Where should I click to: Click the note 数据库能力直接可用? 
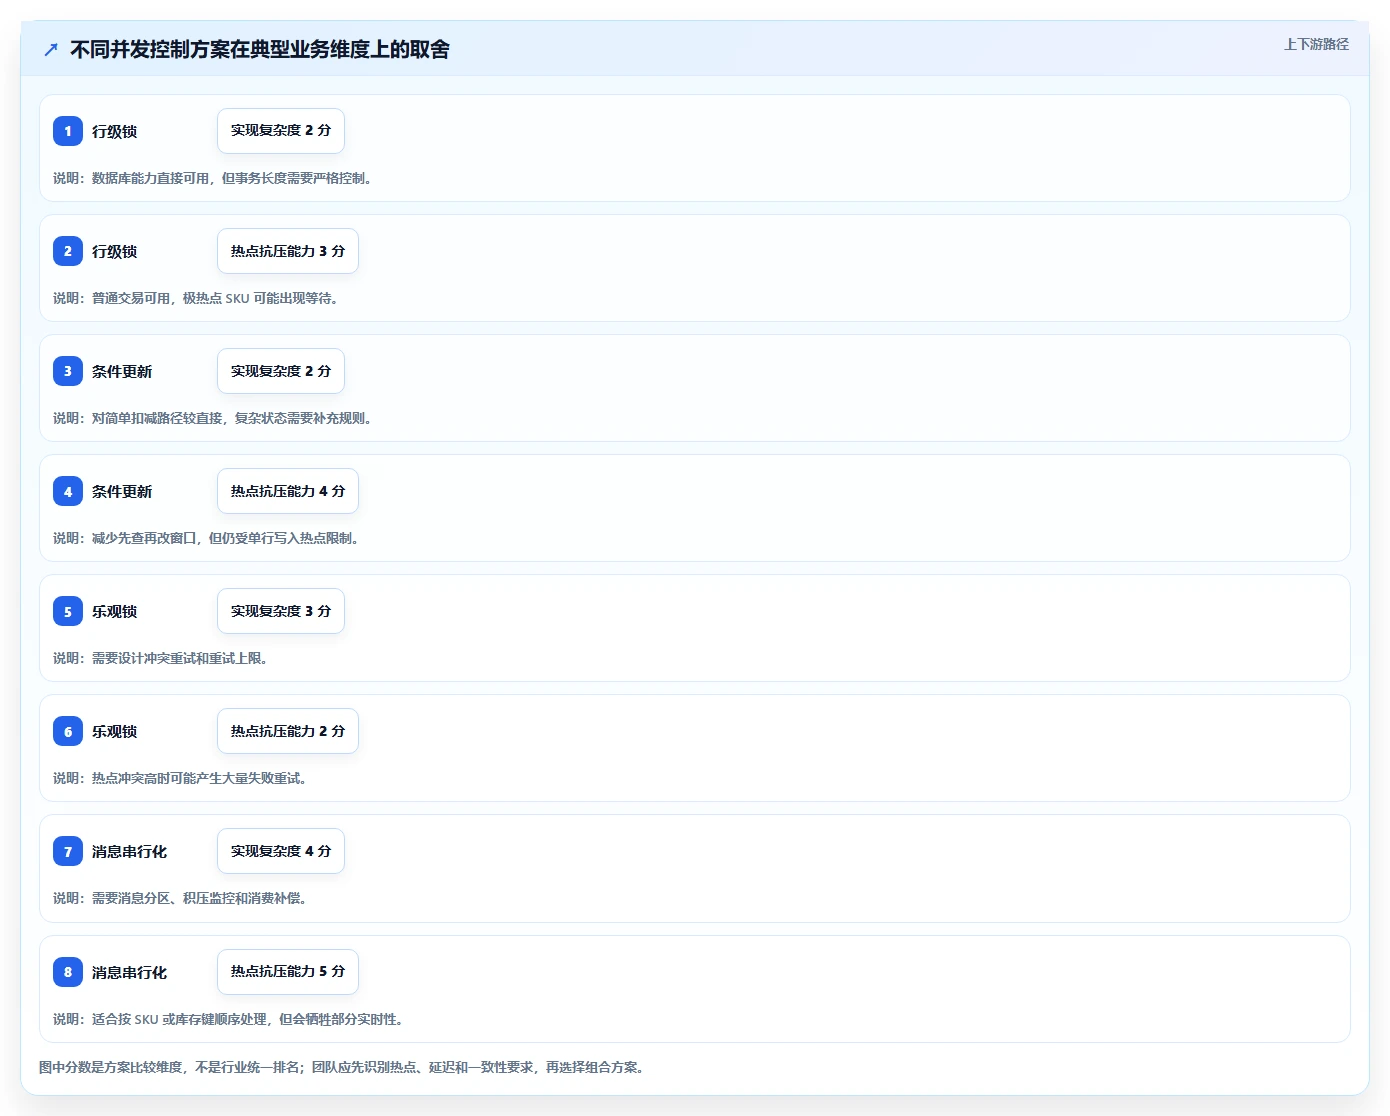click(x=213, y=178)
